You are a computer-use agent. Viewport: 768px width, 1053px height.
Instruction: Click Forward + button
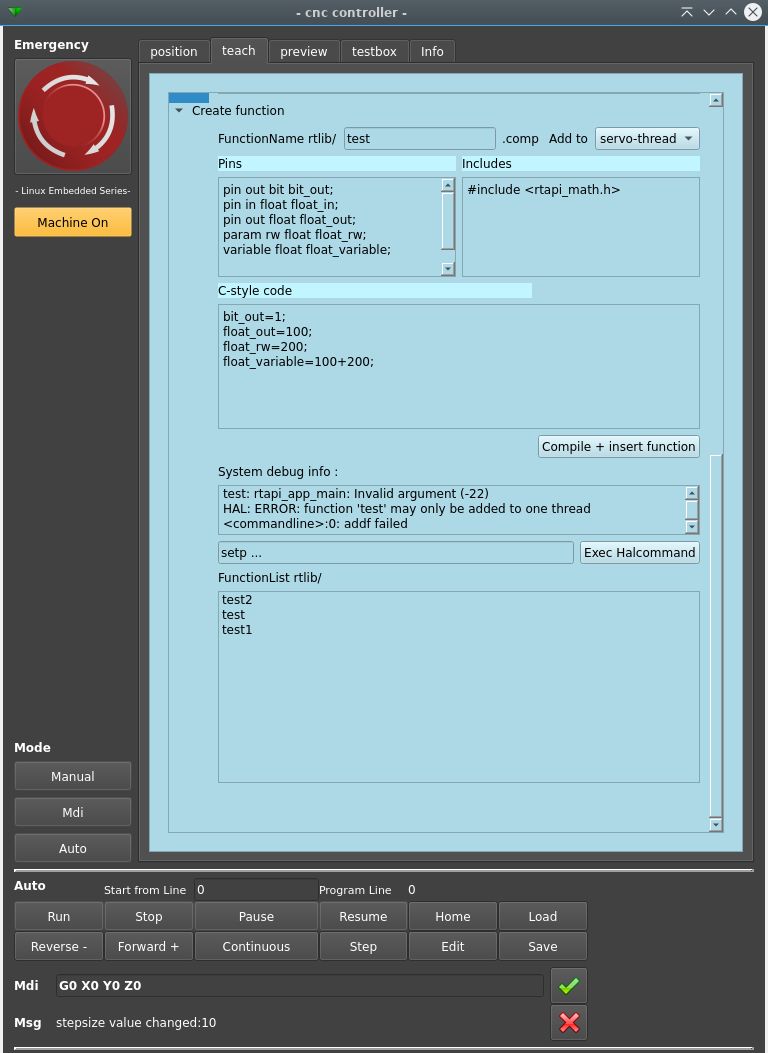pyautogui.click(x=148, y=946)
